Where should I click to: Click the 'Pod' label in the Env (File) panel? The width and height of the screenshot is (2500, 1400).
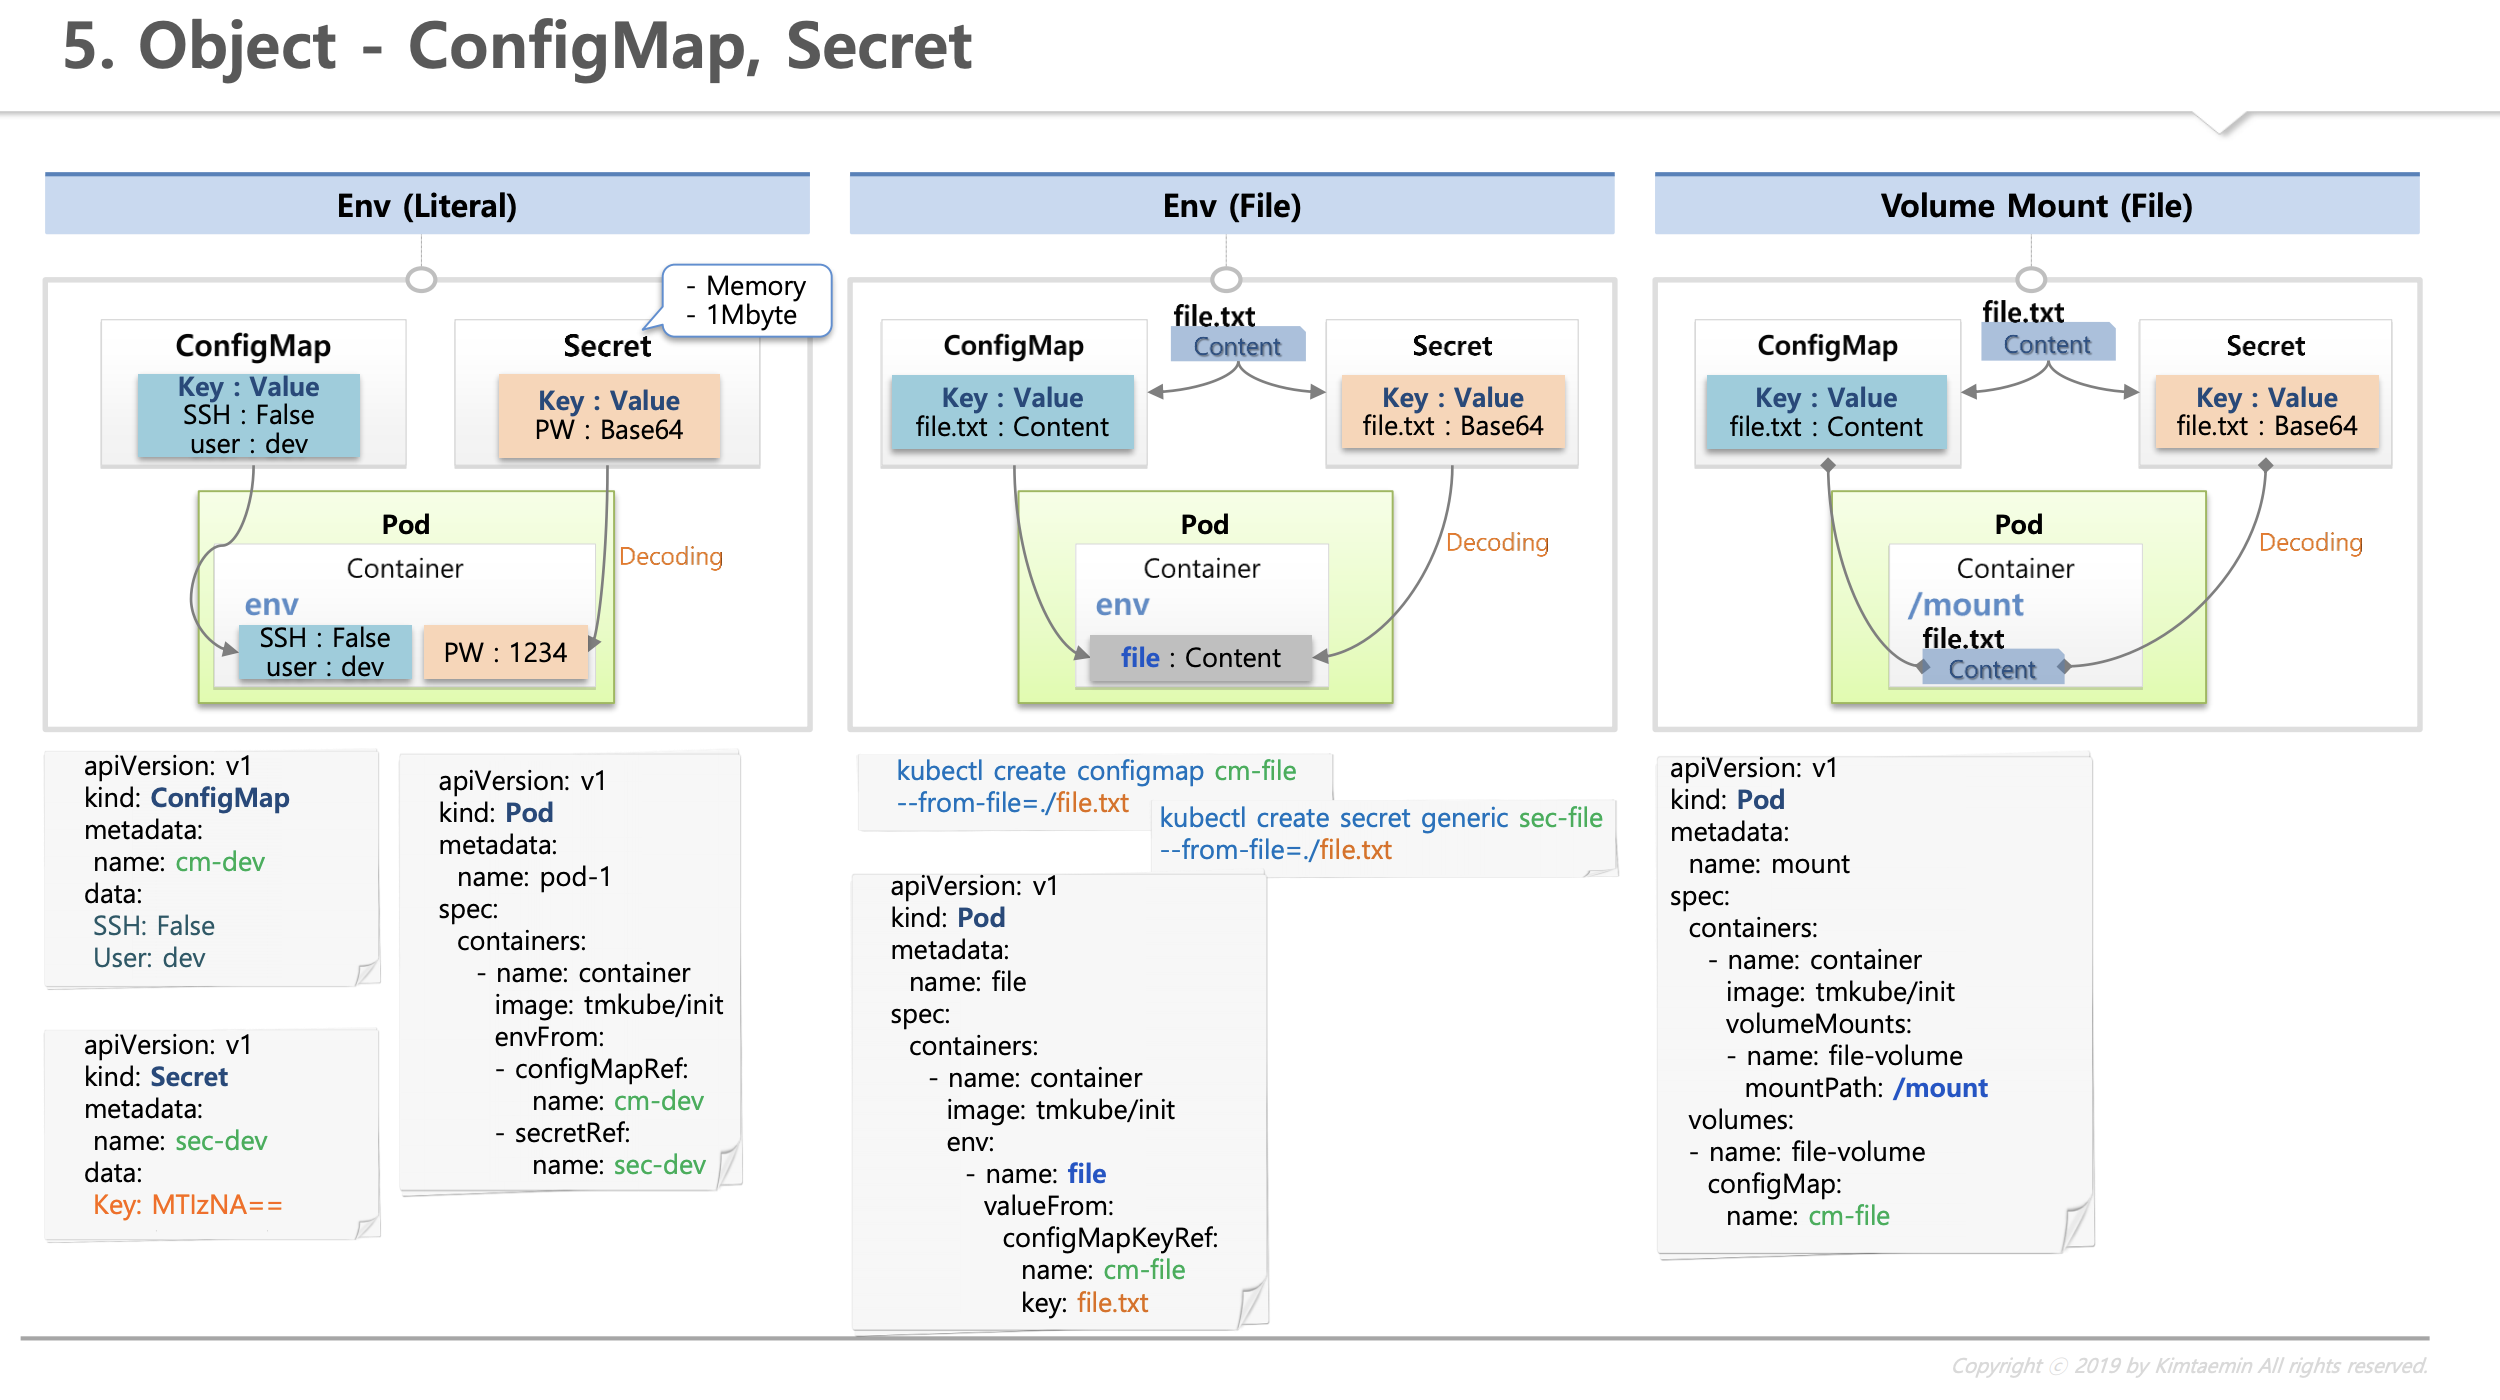(1205, 524)
